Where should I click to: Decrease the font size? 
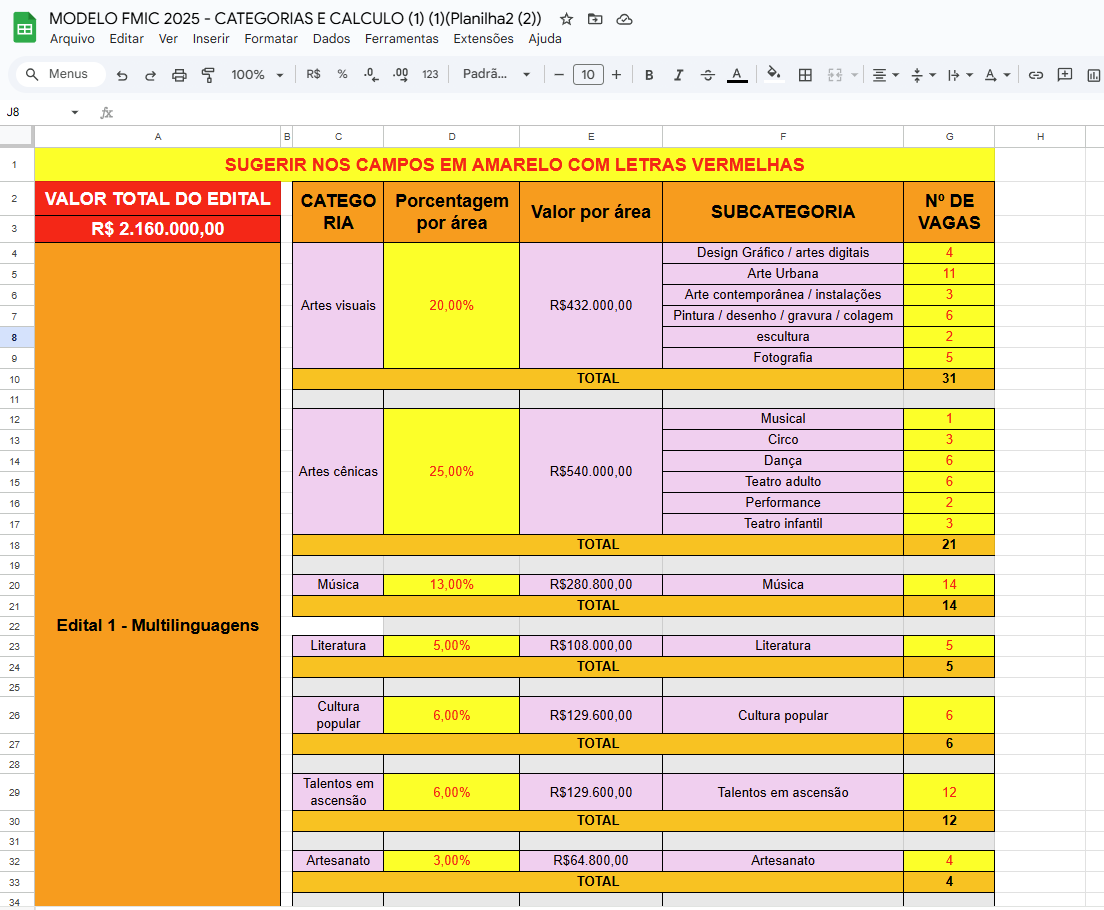tap(559, 75)
